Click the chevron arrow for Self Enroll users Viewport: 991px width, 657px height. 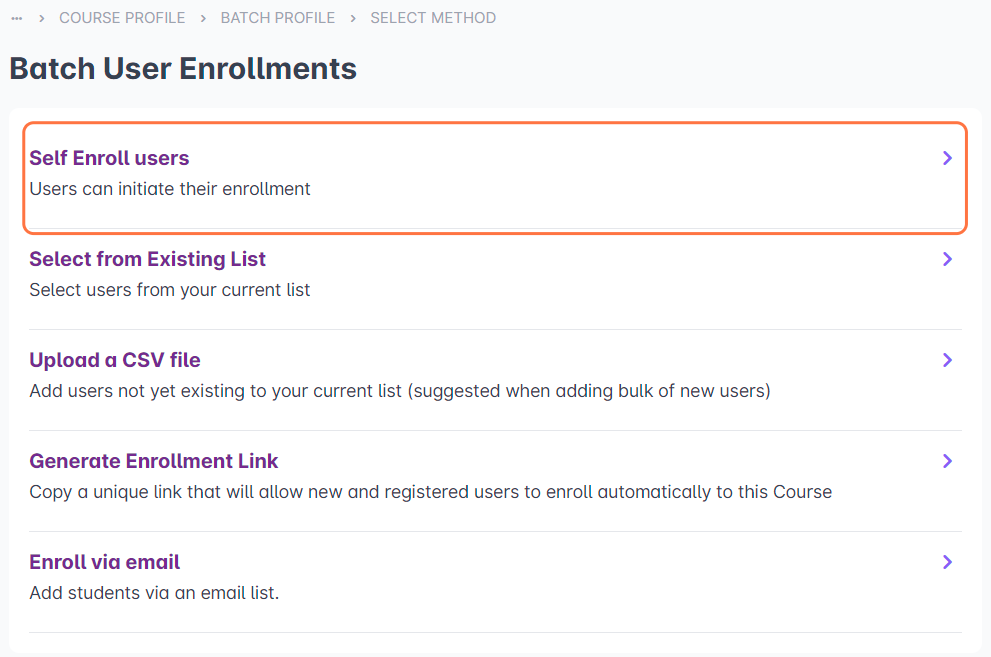coord(947,158)
